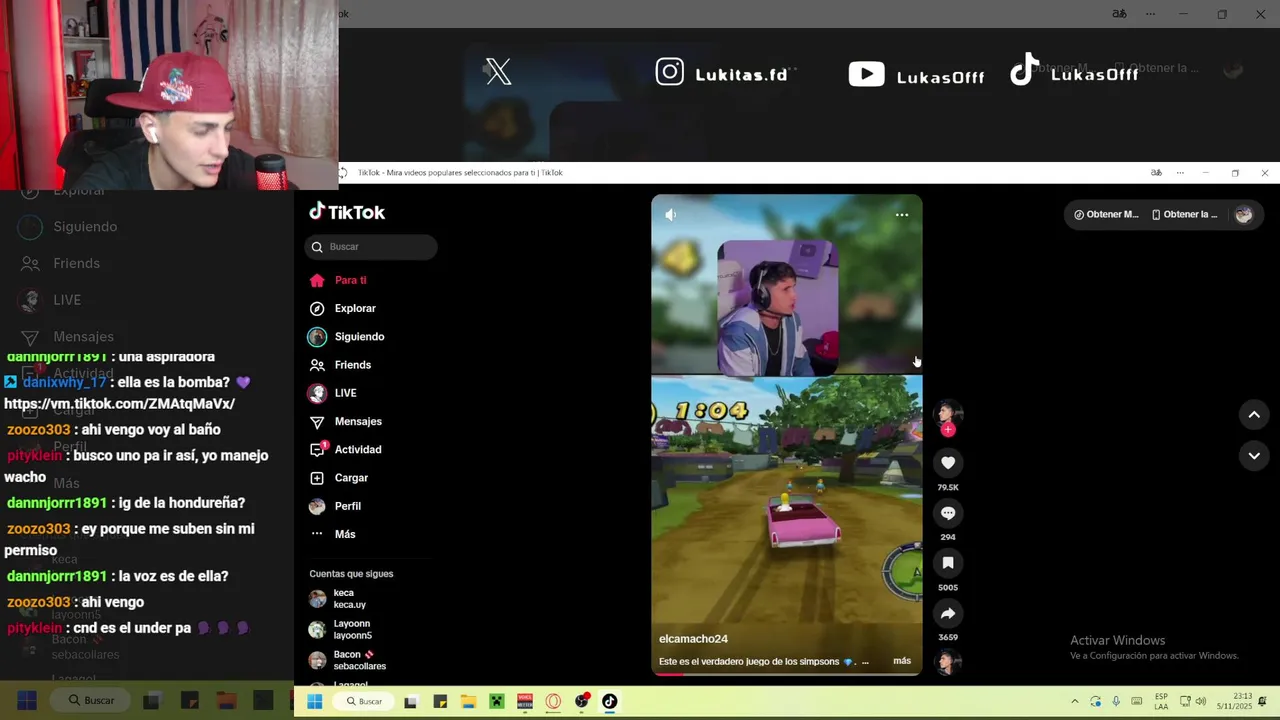Click the video progress bar at bottom
1280x720 pixels.
point(787,674)
